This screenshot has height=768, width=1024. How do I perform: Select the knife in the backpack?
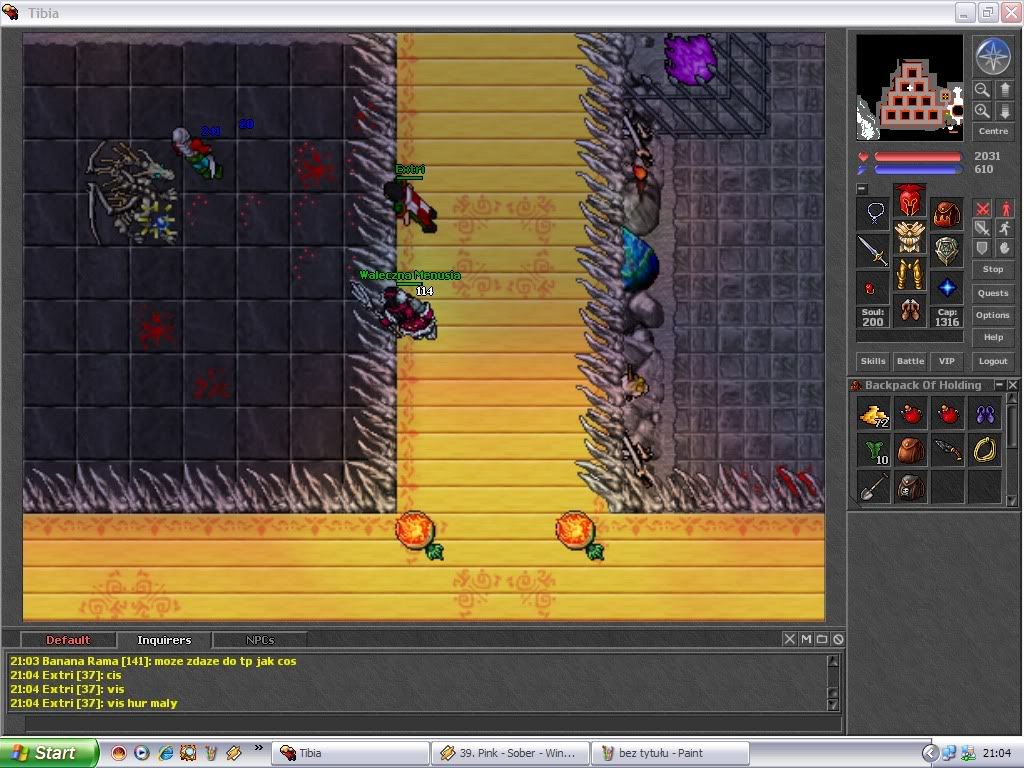[948, 451]
